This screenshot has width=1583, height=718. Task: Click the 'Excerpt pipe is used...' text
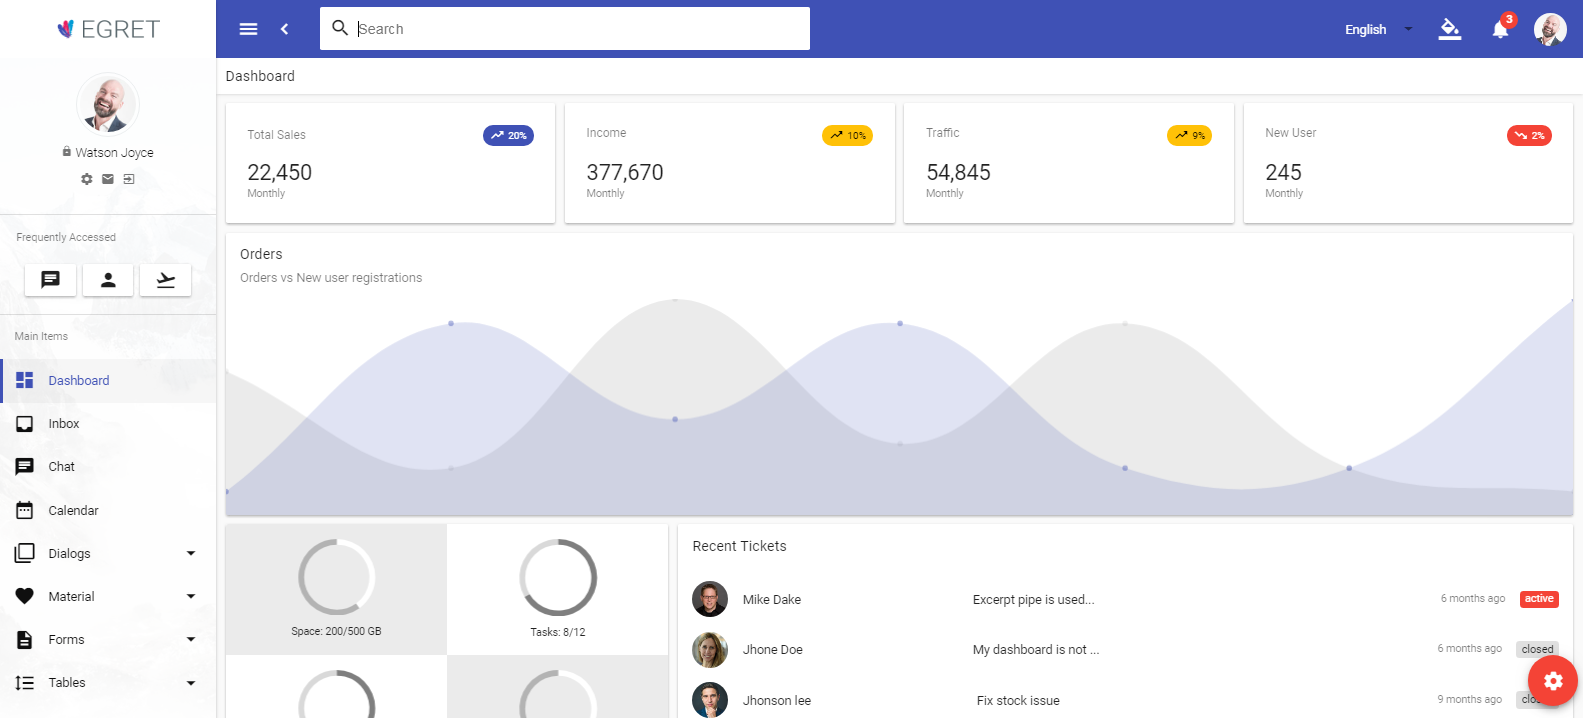(x=1034, y=600)
